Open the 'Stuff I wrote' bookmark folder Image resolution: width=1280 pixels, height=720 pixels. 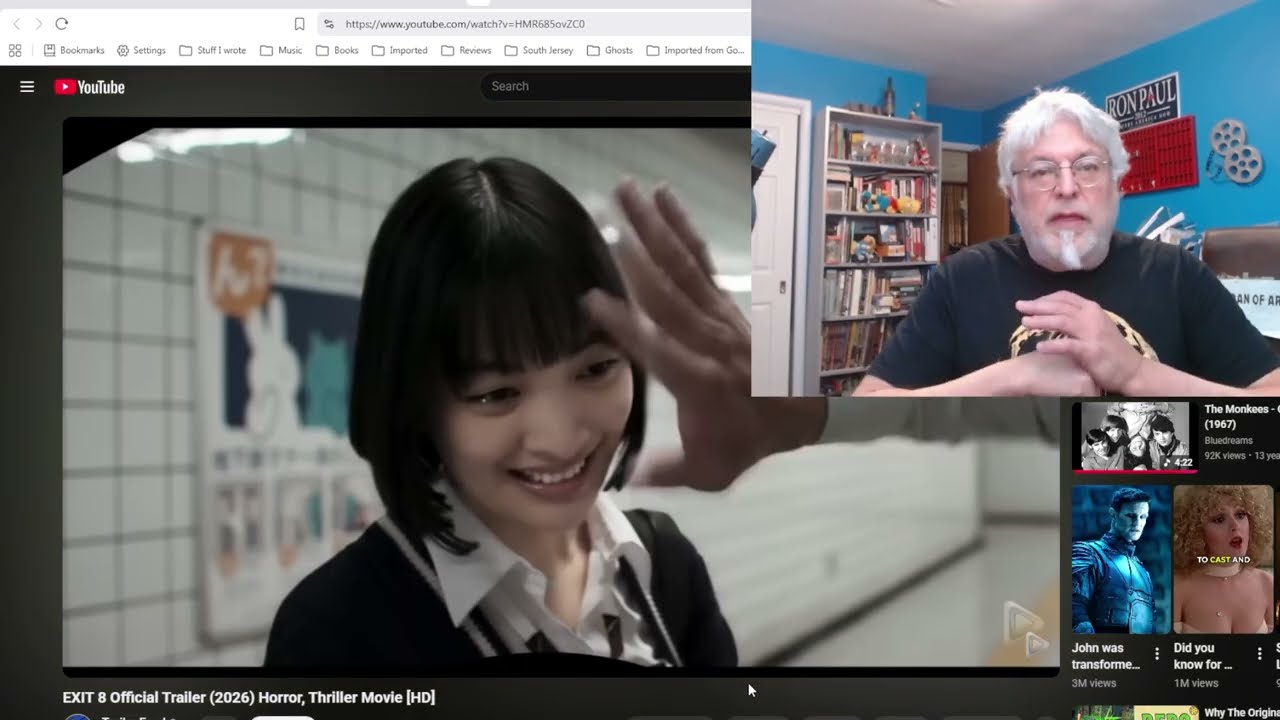[x=212, y=50]
